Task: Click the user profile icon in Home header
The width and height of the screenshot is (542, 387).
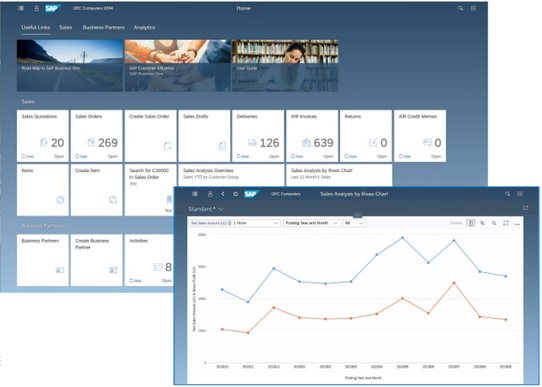Action: coord(36,8)
